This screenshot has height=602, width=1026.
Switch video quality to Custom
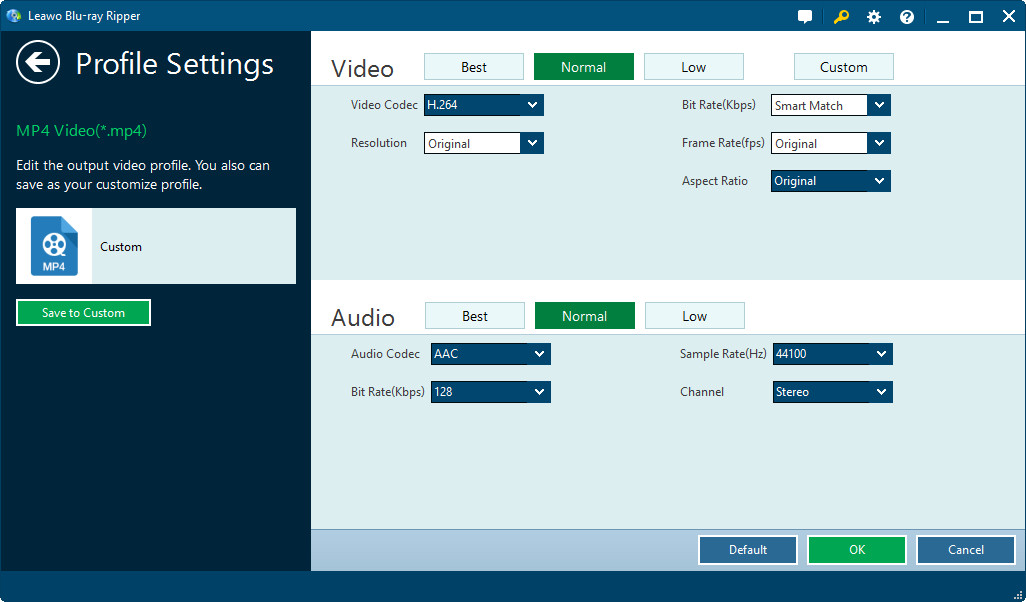click(843, 67)
